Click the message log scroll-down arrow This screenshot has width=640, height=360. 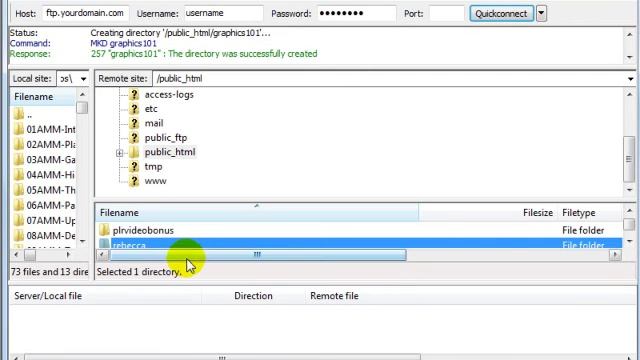tap(630, 57)
